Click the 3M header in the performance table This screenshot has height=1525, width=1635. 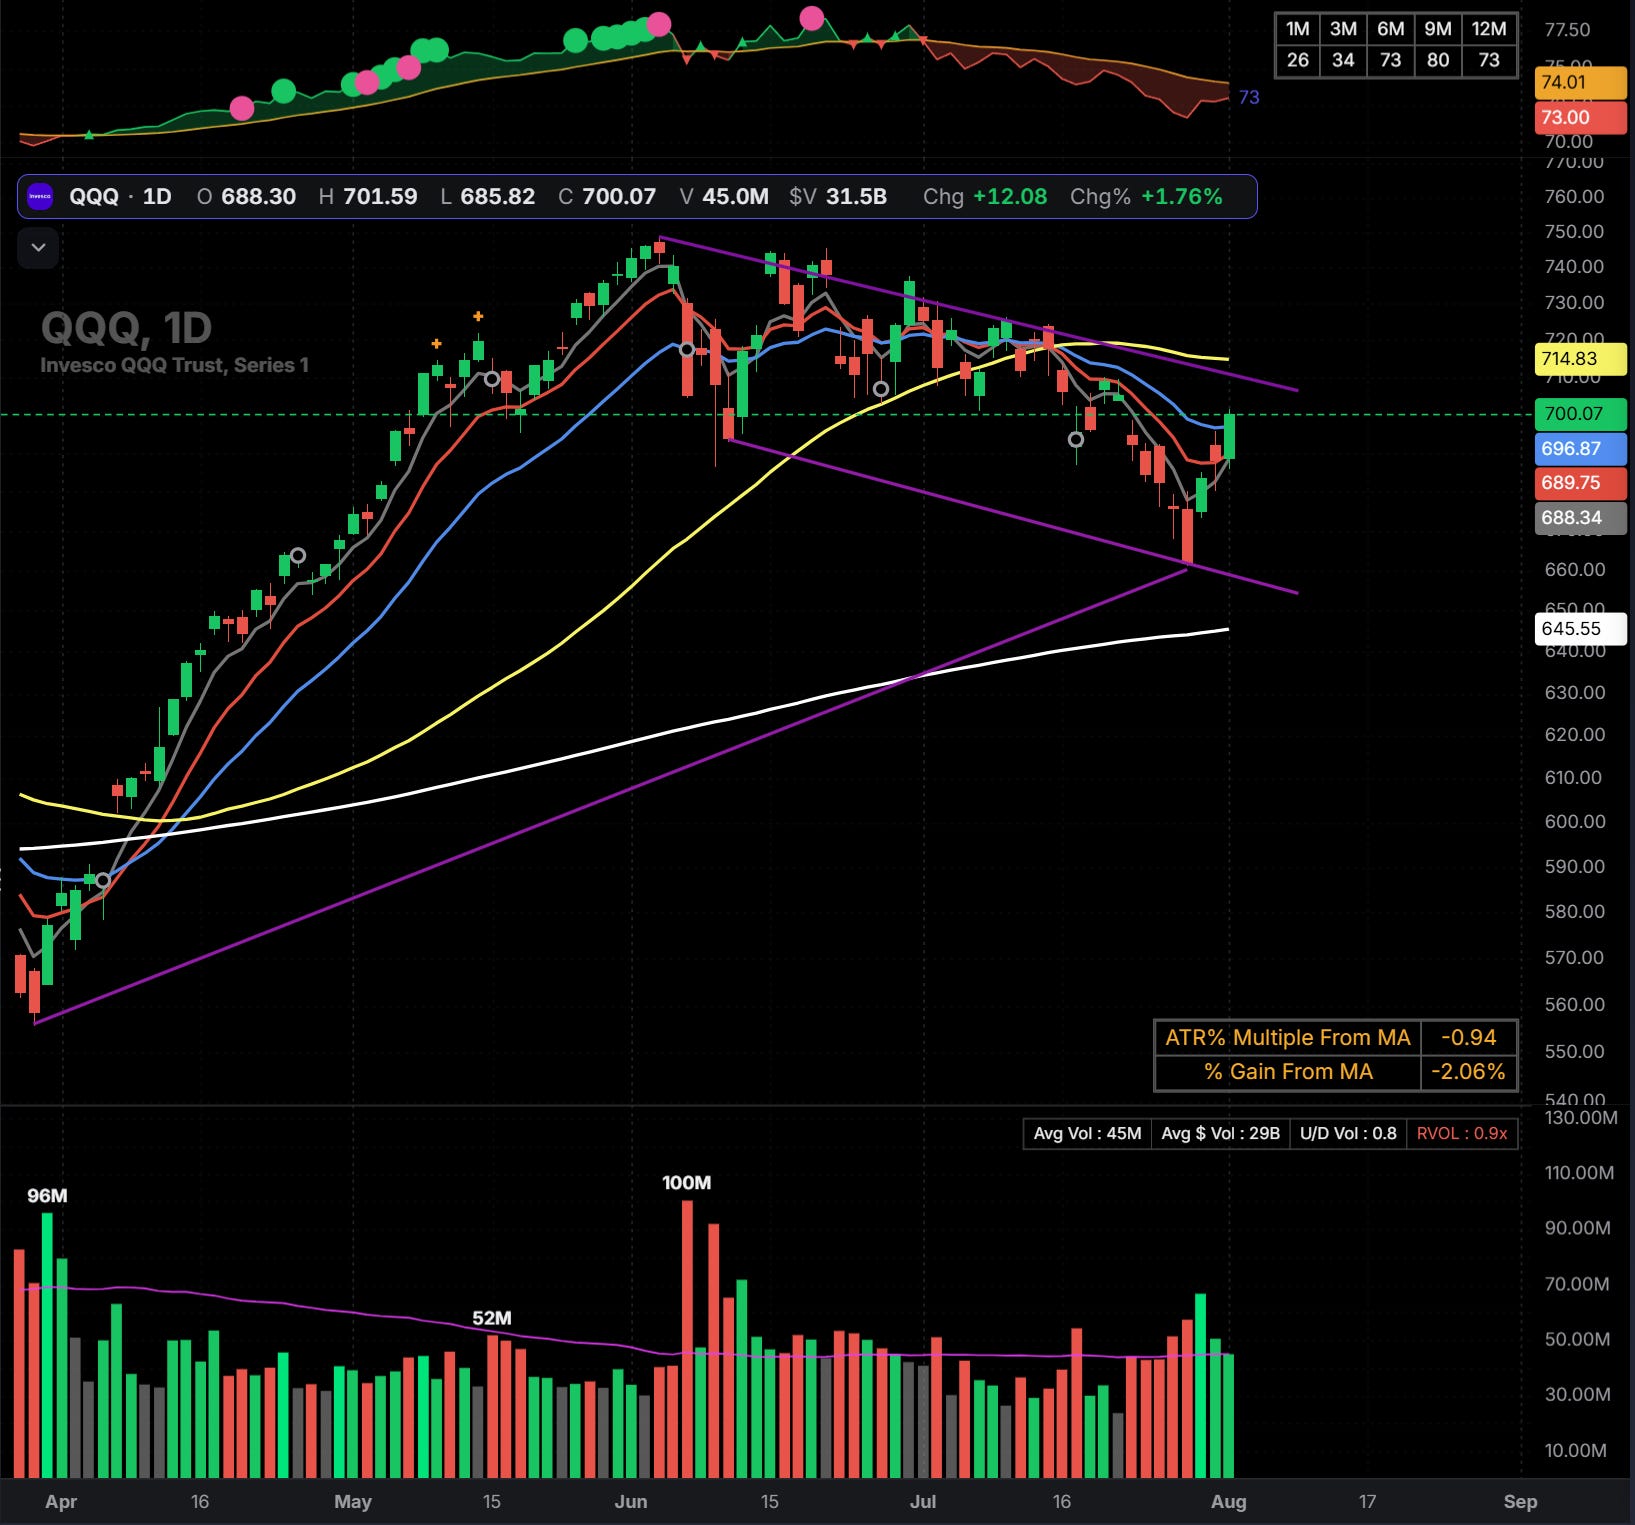tap(1343, 29)
